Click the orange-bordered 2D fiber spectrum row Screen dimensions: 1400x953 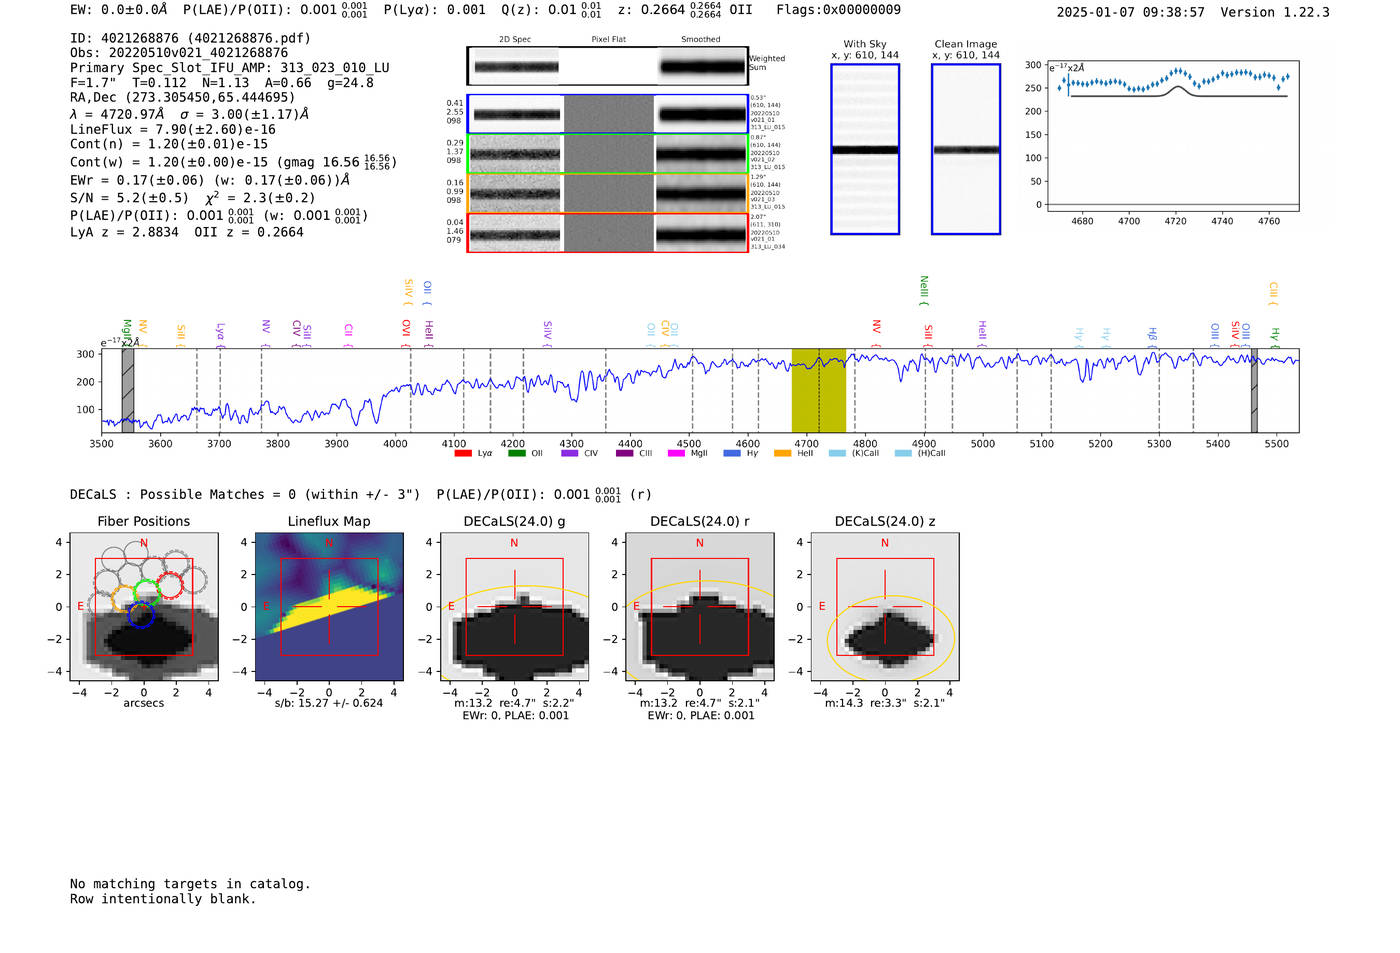click(x=608, y=193)
